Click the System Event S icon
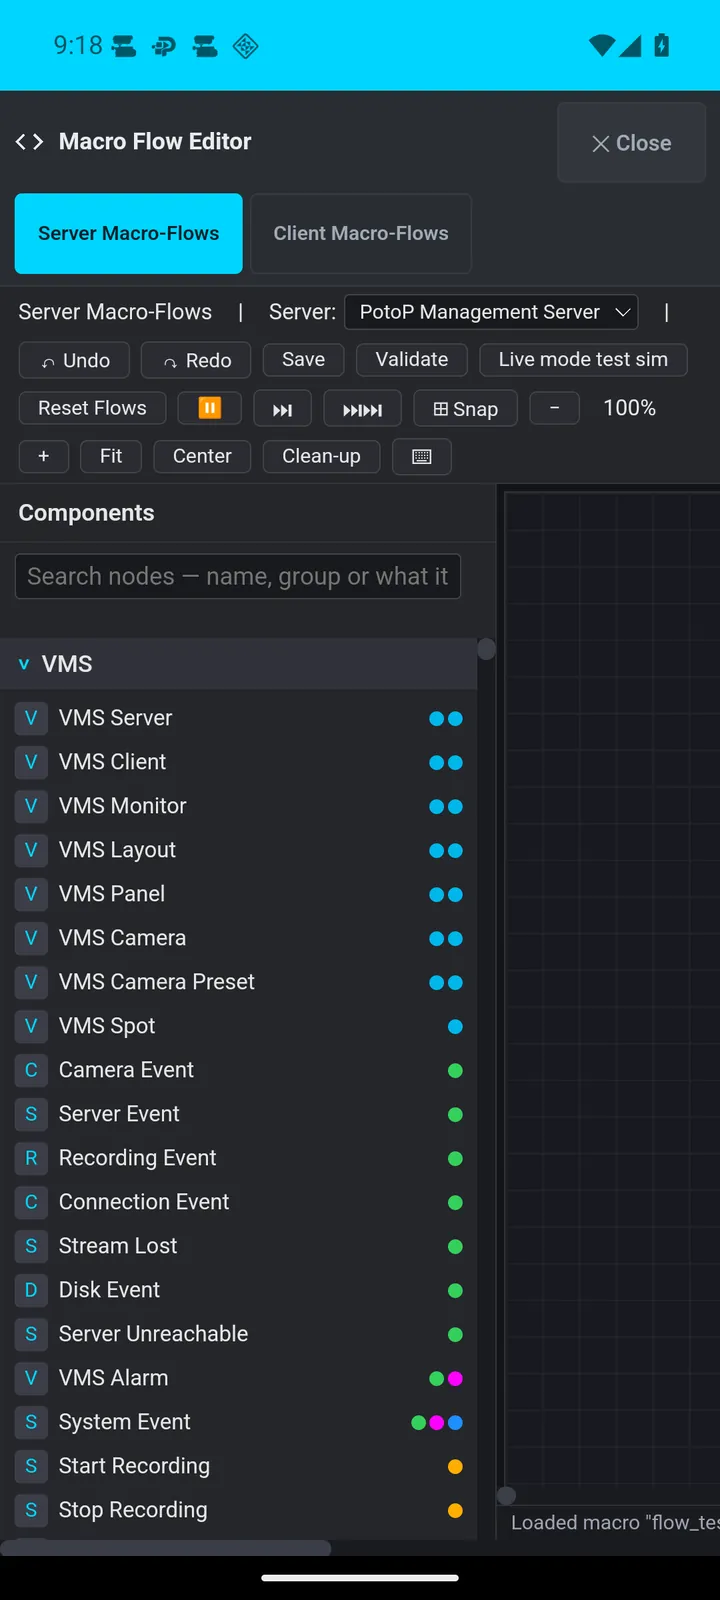720x1600 pixels. pyautogui.click(x=31, y=1422)
